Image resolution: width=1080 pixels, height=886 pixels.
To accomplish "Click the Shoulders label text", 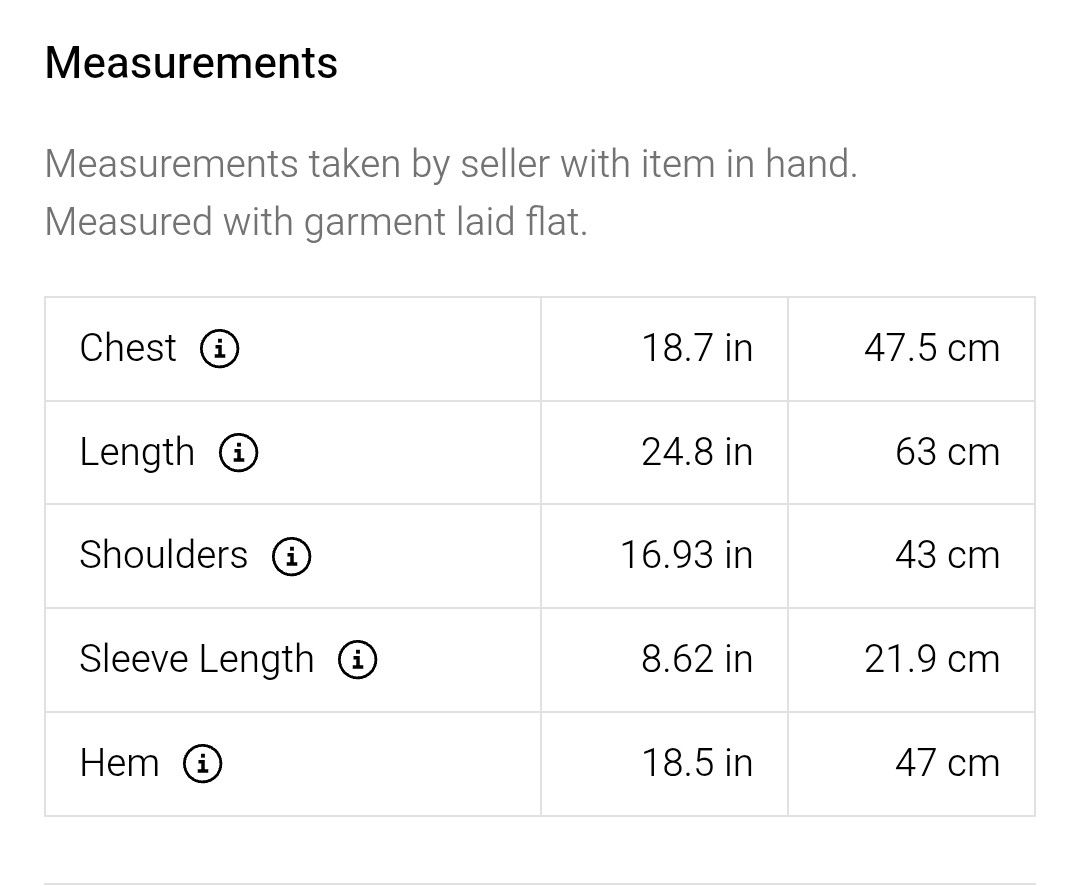I will point(163,555).
